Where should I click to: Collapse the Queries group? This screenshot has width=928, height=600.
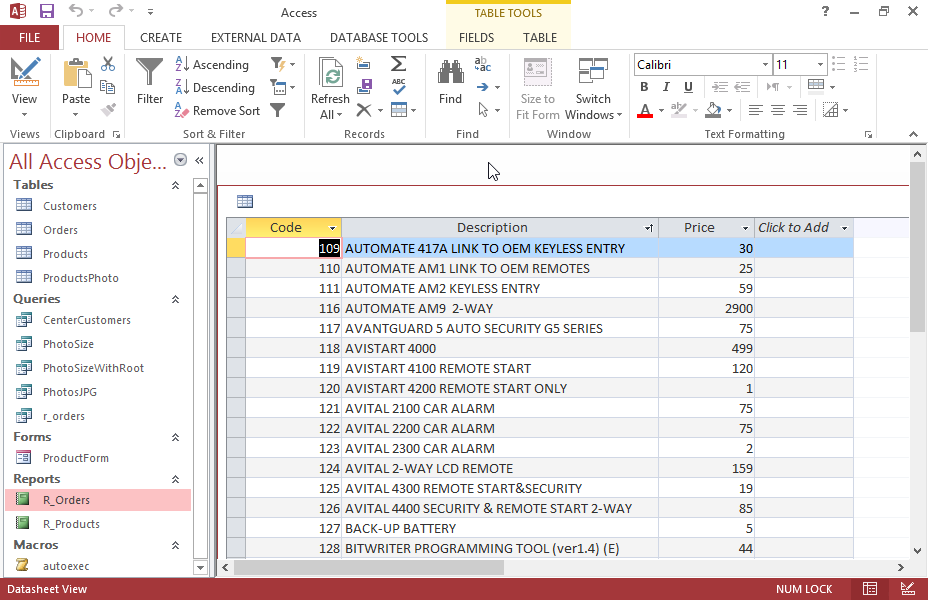click(175, 299)
